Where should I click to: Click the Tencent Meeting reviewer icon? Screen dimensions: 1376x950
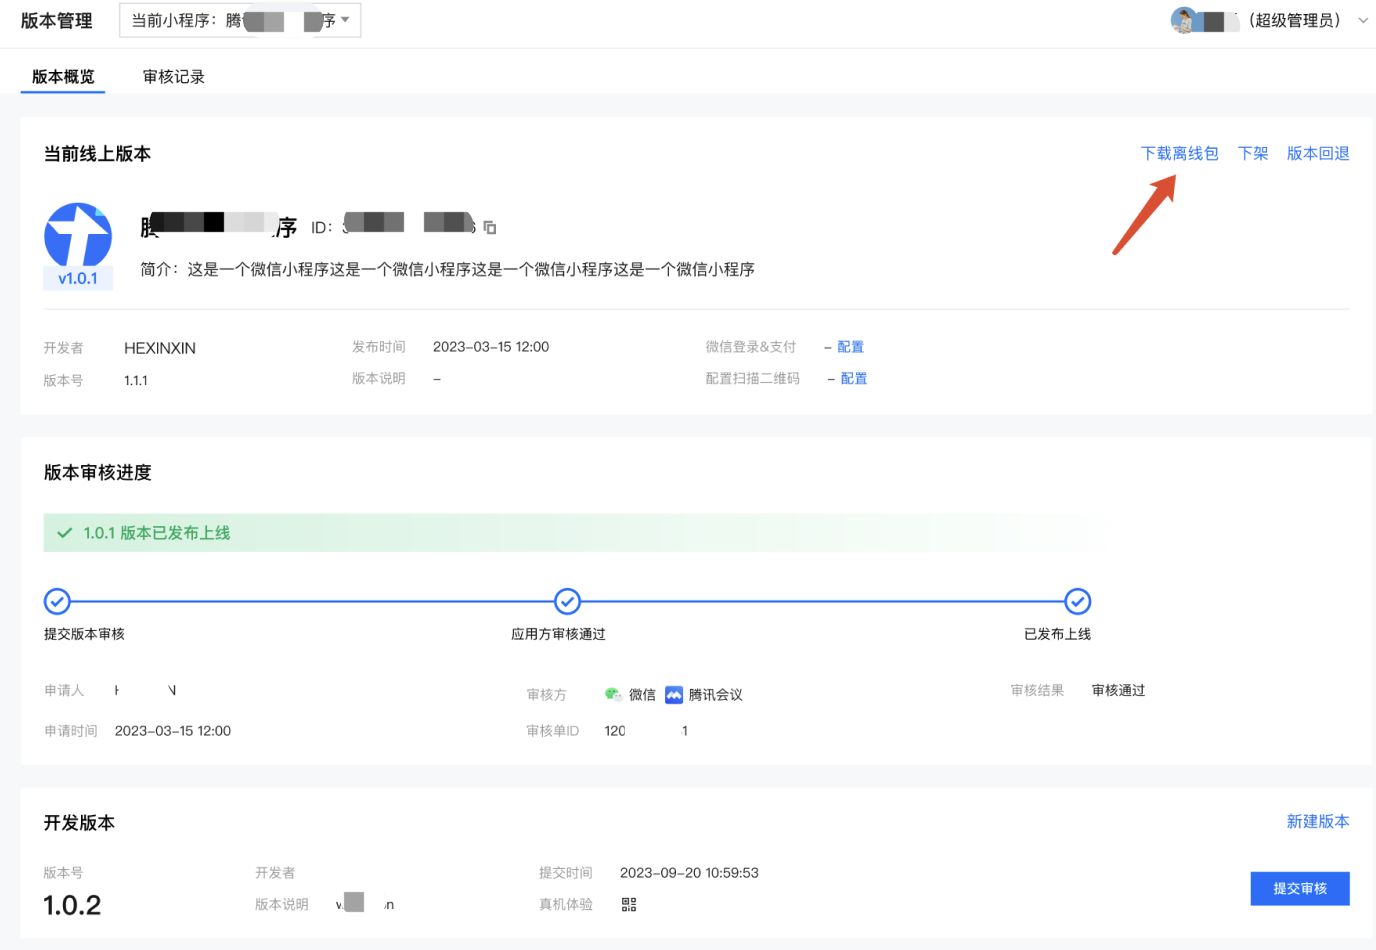coord(674,695)
